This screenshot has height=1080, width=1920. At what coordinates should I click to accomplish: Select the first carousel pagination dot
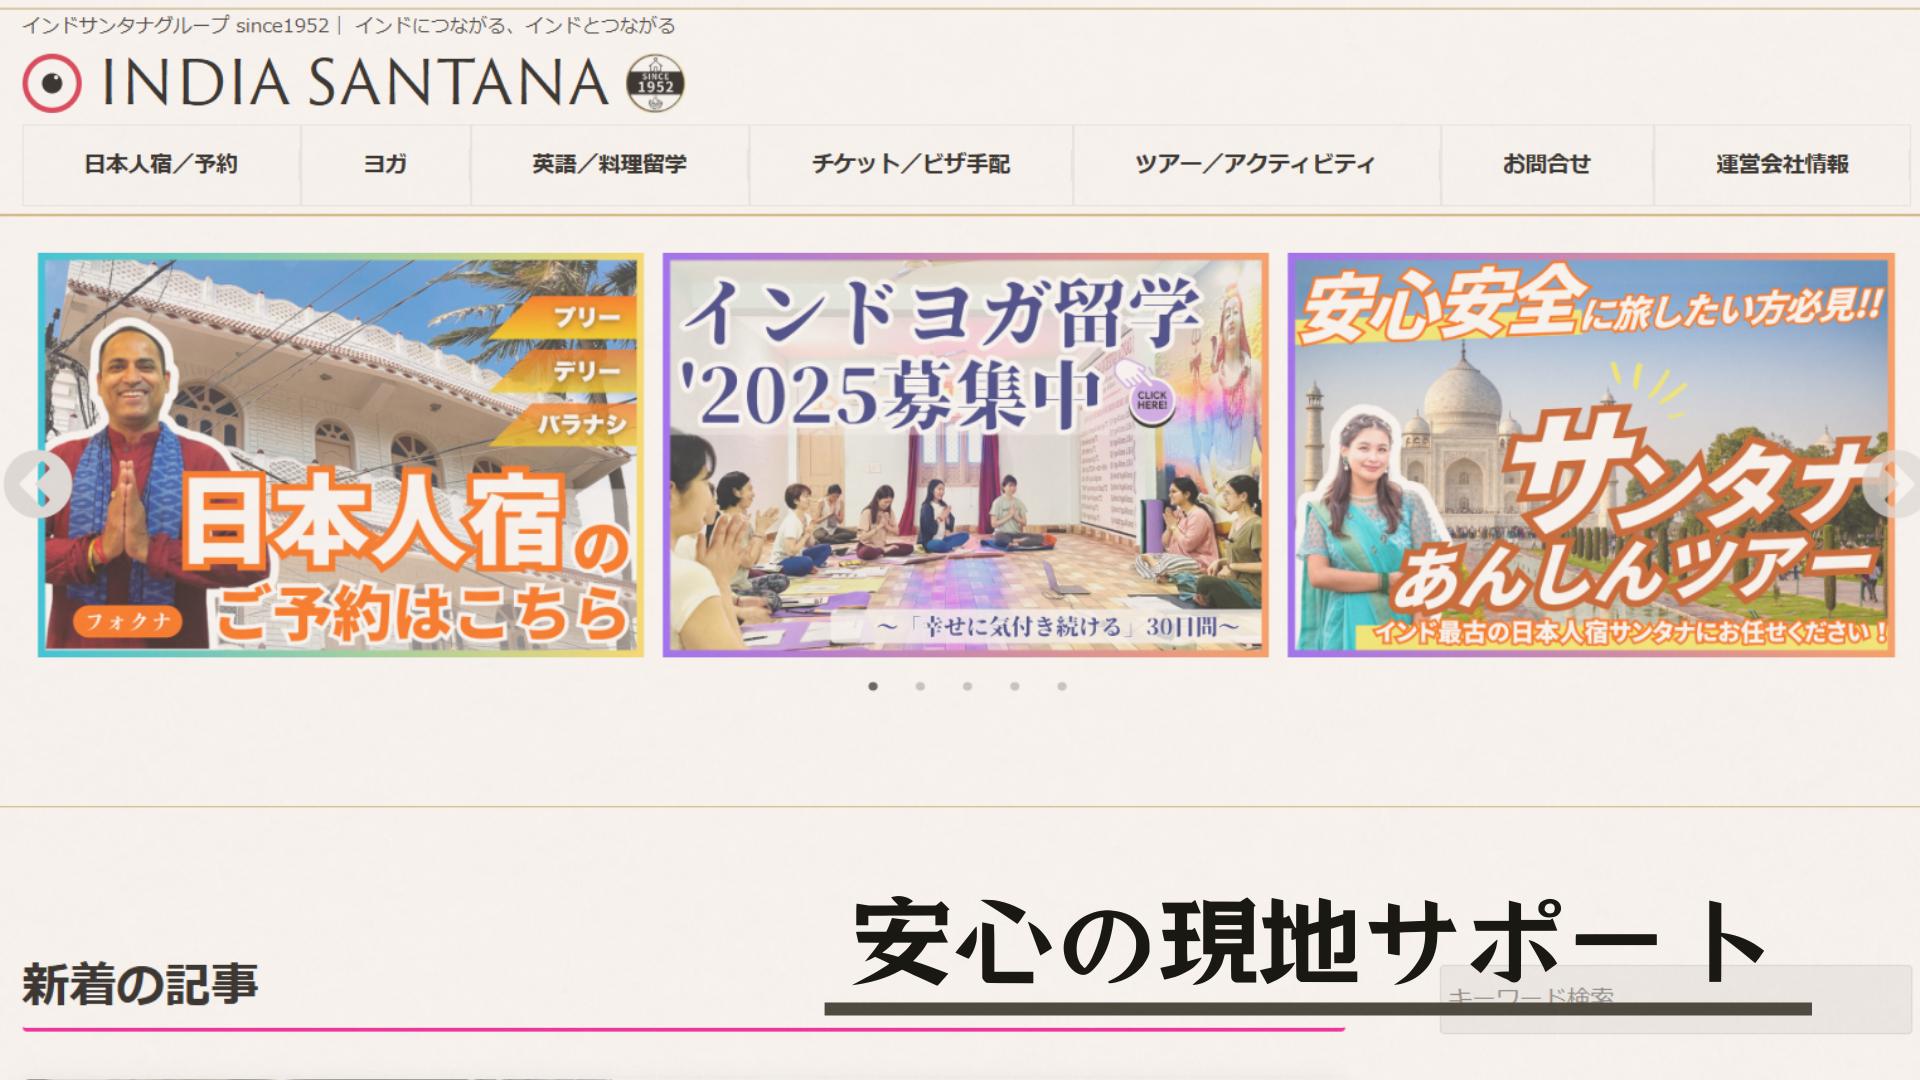[873, 686]
